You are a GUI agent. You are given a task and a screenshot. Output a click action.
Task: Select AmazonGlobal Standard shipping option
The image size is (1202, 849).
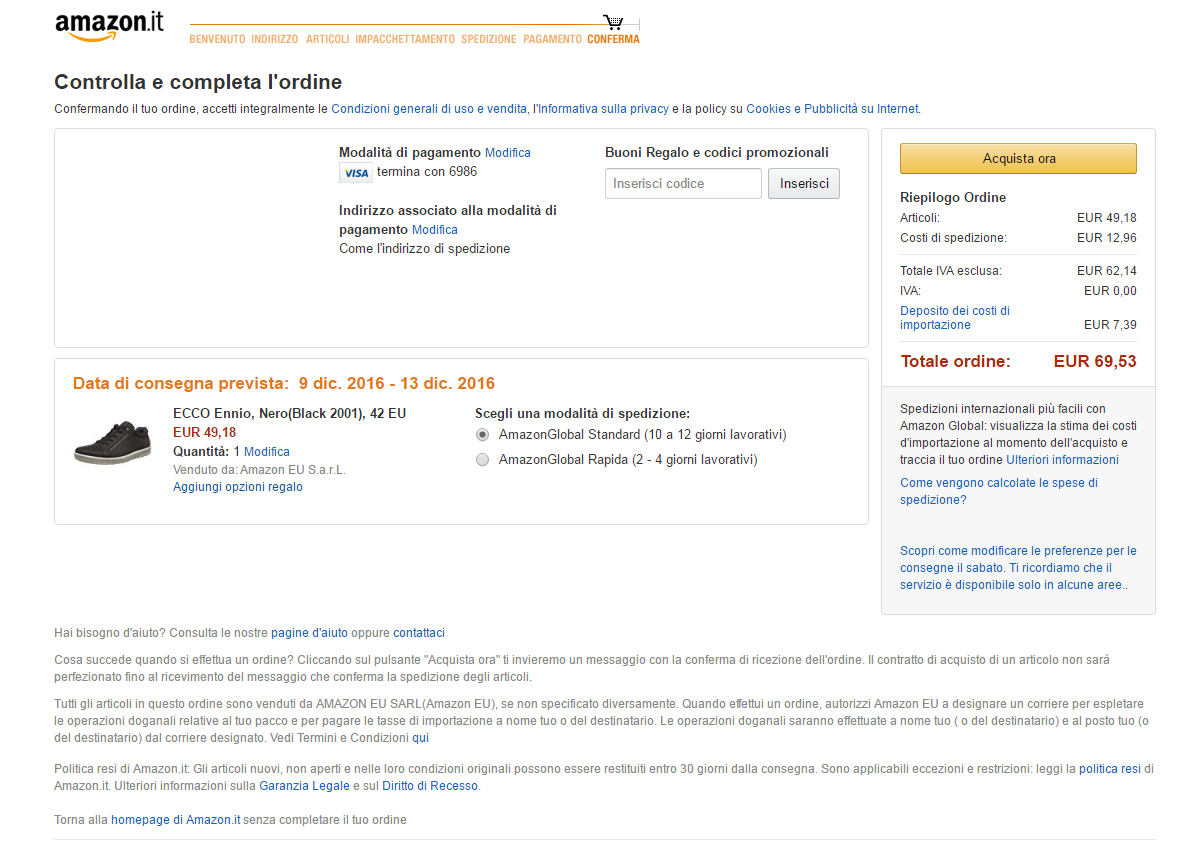click(x=483, y=435)
